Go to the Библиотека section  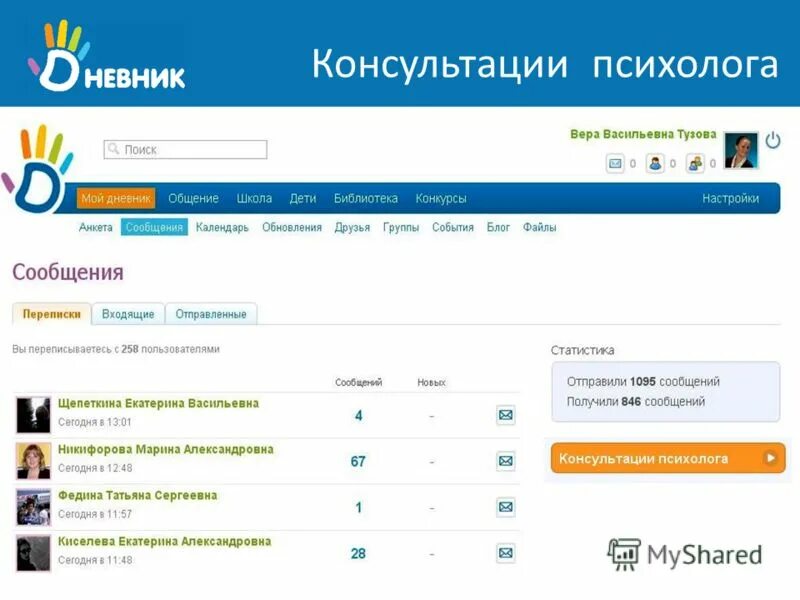point(366,198)
